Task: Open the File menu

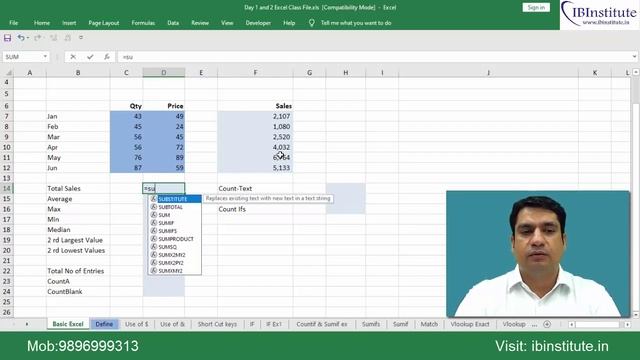Action: click(13, 23)
